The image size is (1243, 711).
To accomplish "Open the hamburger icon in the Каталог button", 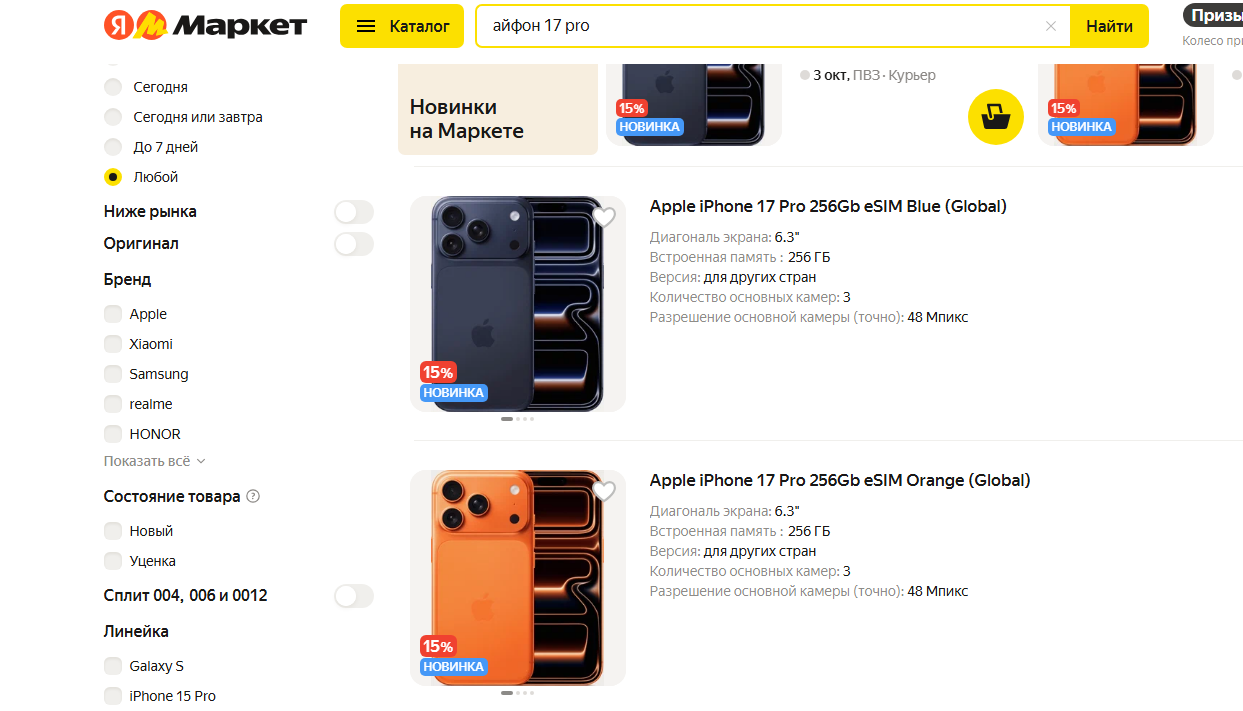I will tap(366, 26).
